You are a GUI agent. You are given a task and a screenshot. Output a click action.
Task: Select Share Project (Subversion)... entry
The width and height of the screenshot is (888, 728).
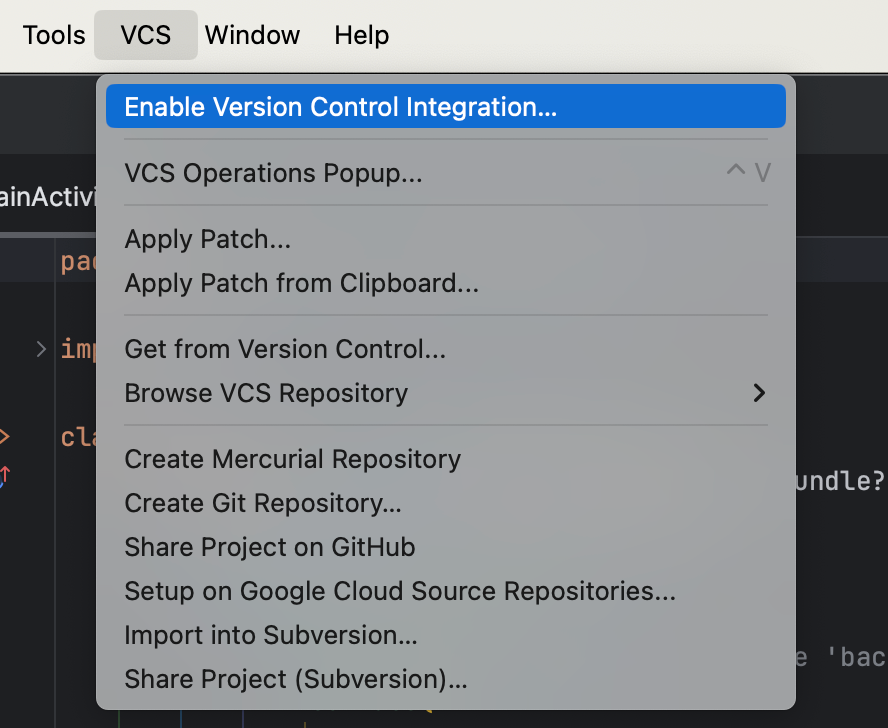(x=296, y=679)
